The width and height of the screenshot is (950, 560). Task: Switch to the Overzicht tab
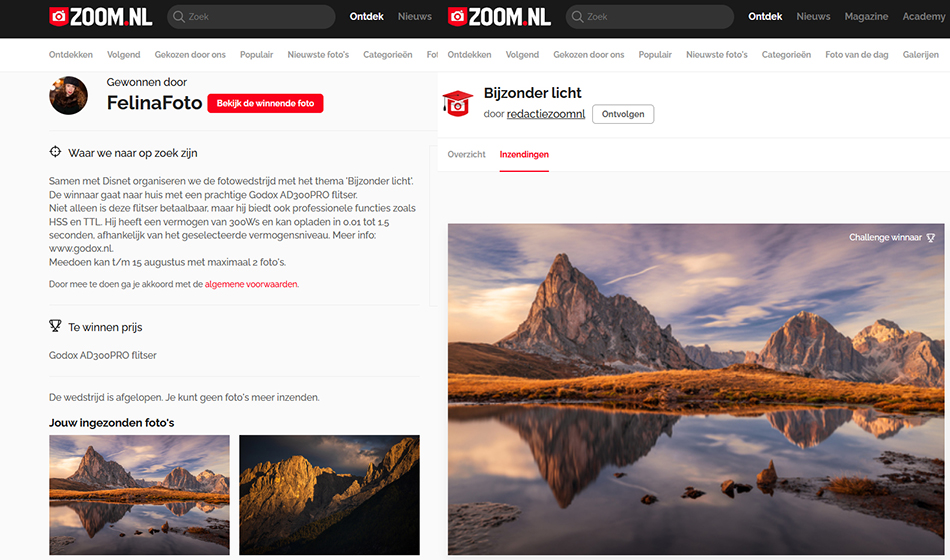point(467,155)
